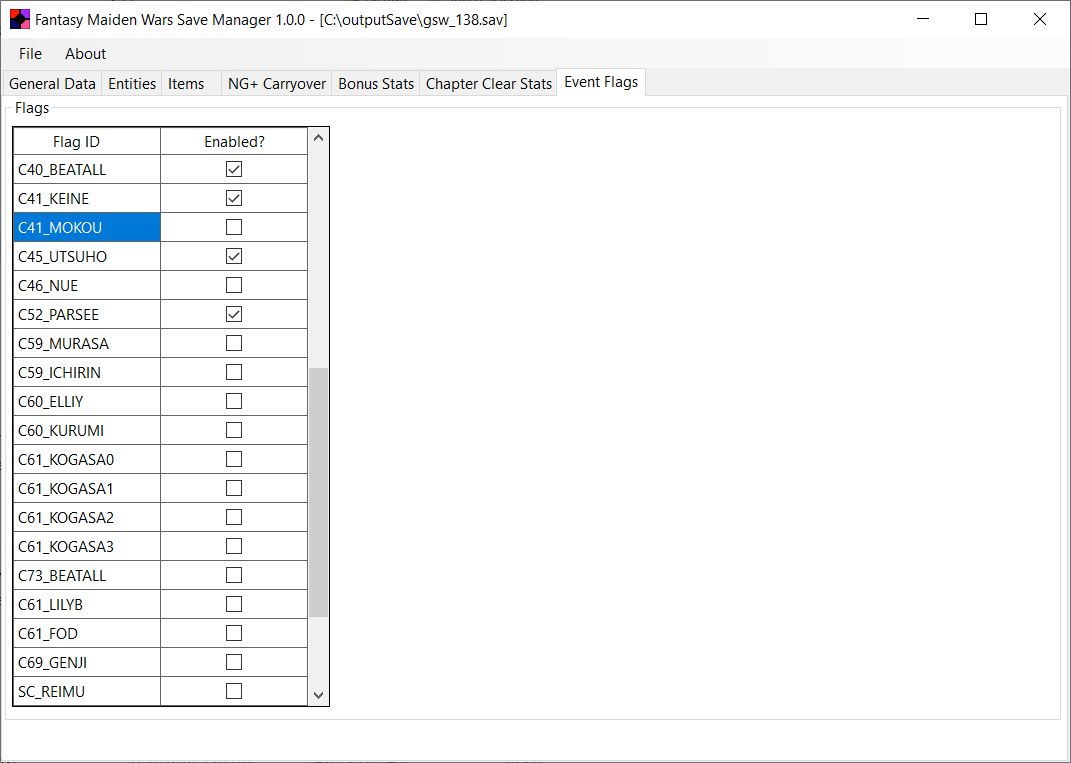Select the C60_ELLIY flag ID cell

click(x=87, y=402)
